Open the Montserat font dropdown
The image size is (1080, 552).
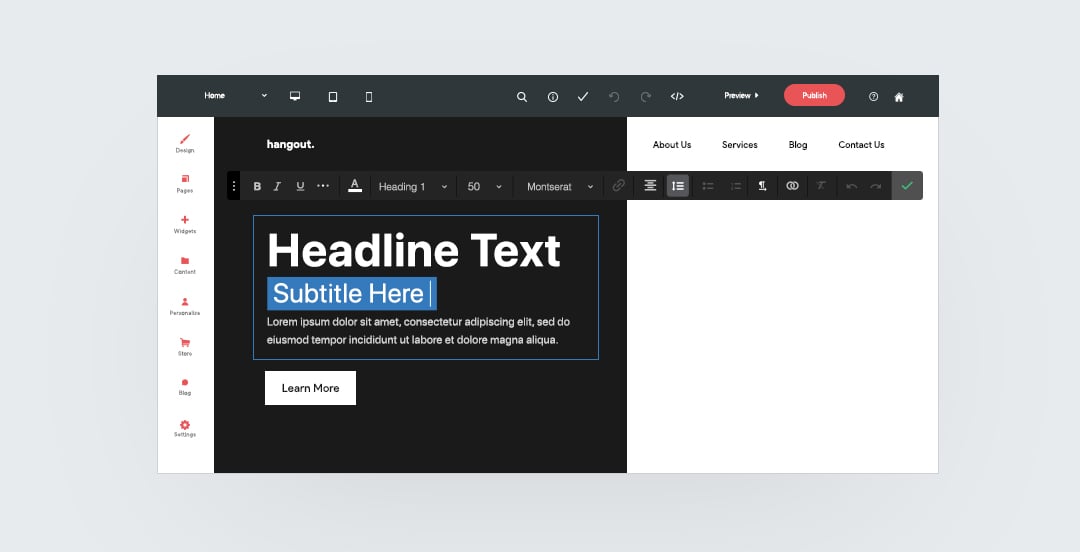pos(559,187)
